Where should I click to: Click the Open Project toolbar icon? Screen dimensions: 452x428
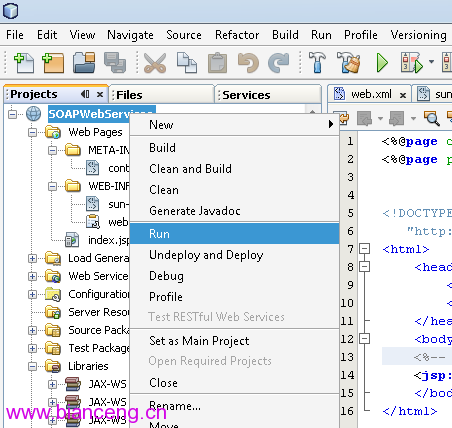point(84,63)
